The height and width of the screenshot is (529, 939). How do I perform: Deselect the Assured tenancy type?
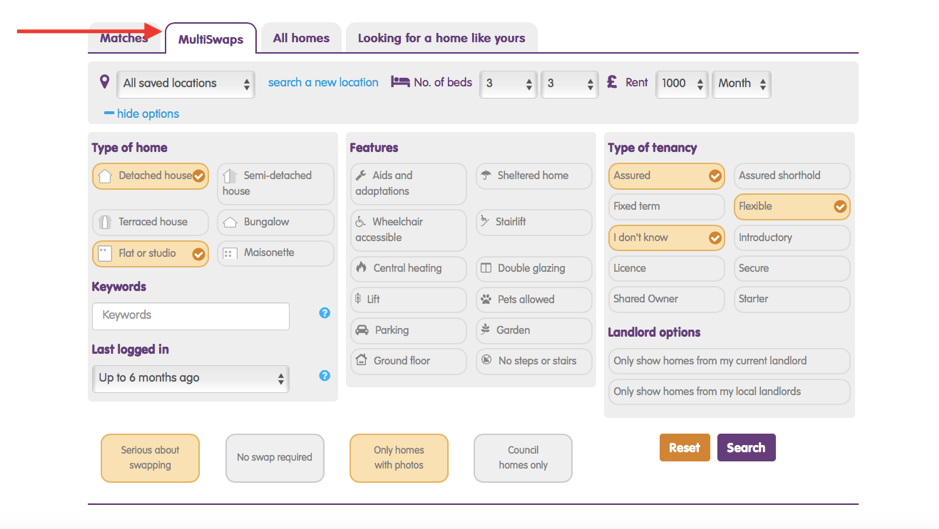coord(666,176)
